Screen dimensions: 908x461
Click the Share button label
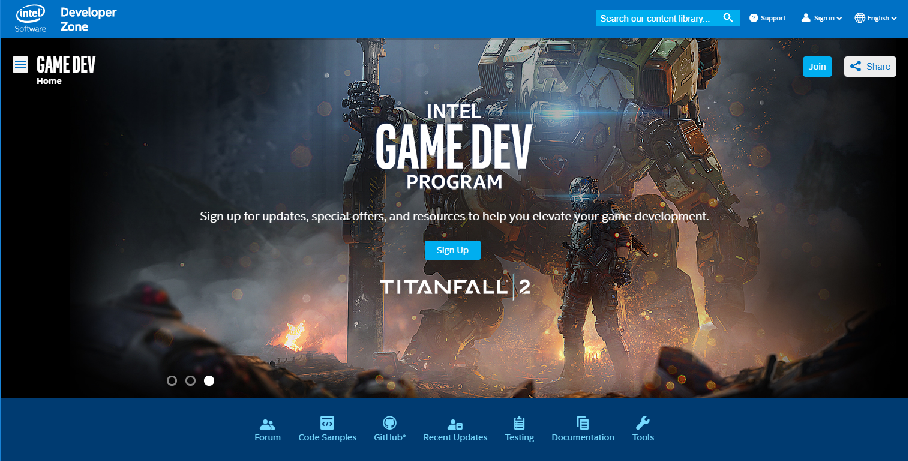[x=878, y=66]
